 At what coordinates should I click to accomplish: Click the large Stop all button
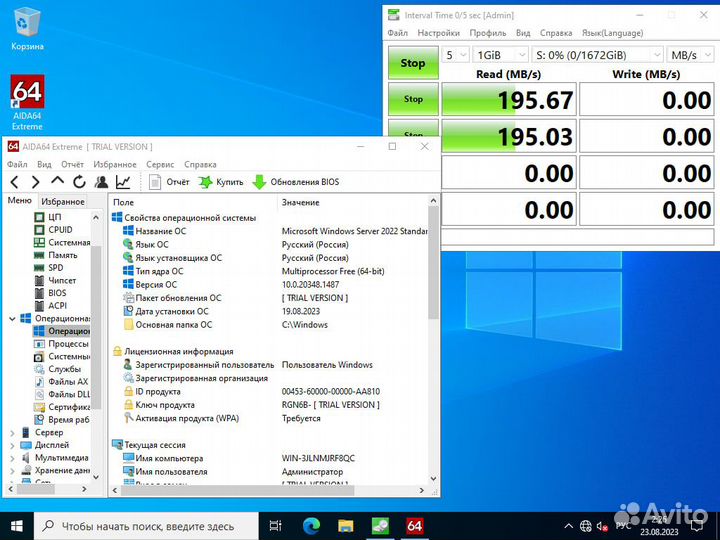(x=413, y=63)
